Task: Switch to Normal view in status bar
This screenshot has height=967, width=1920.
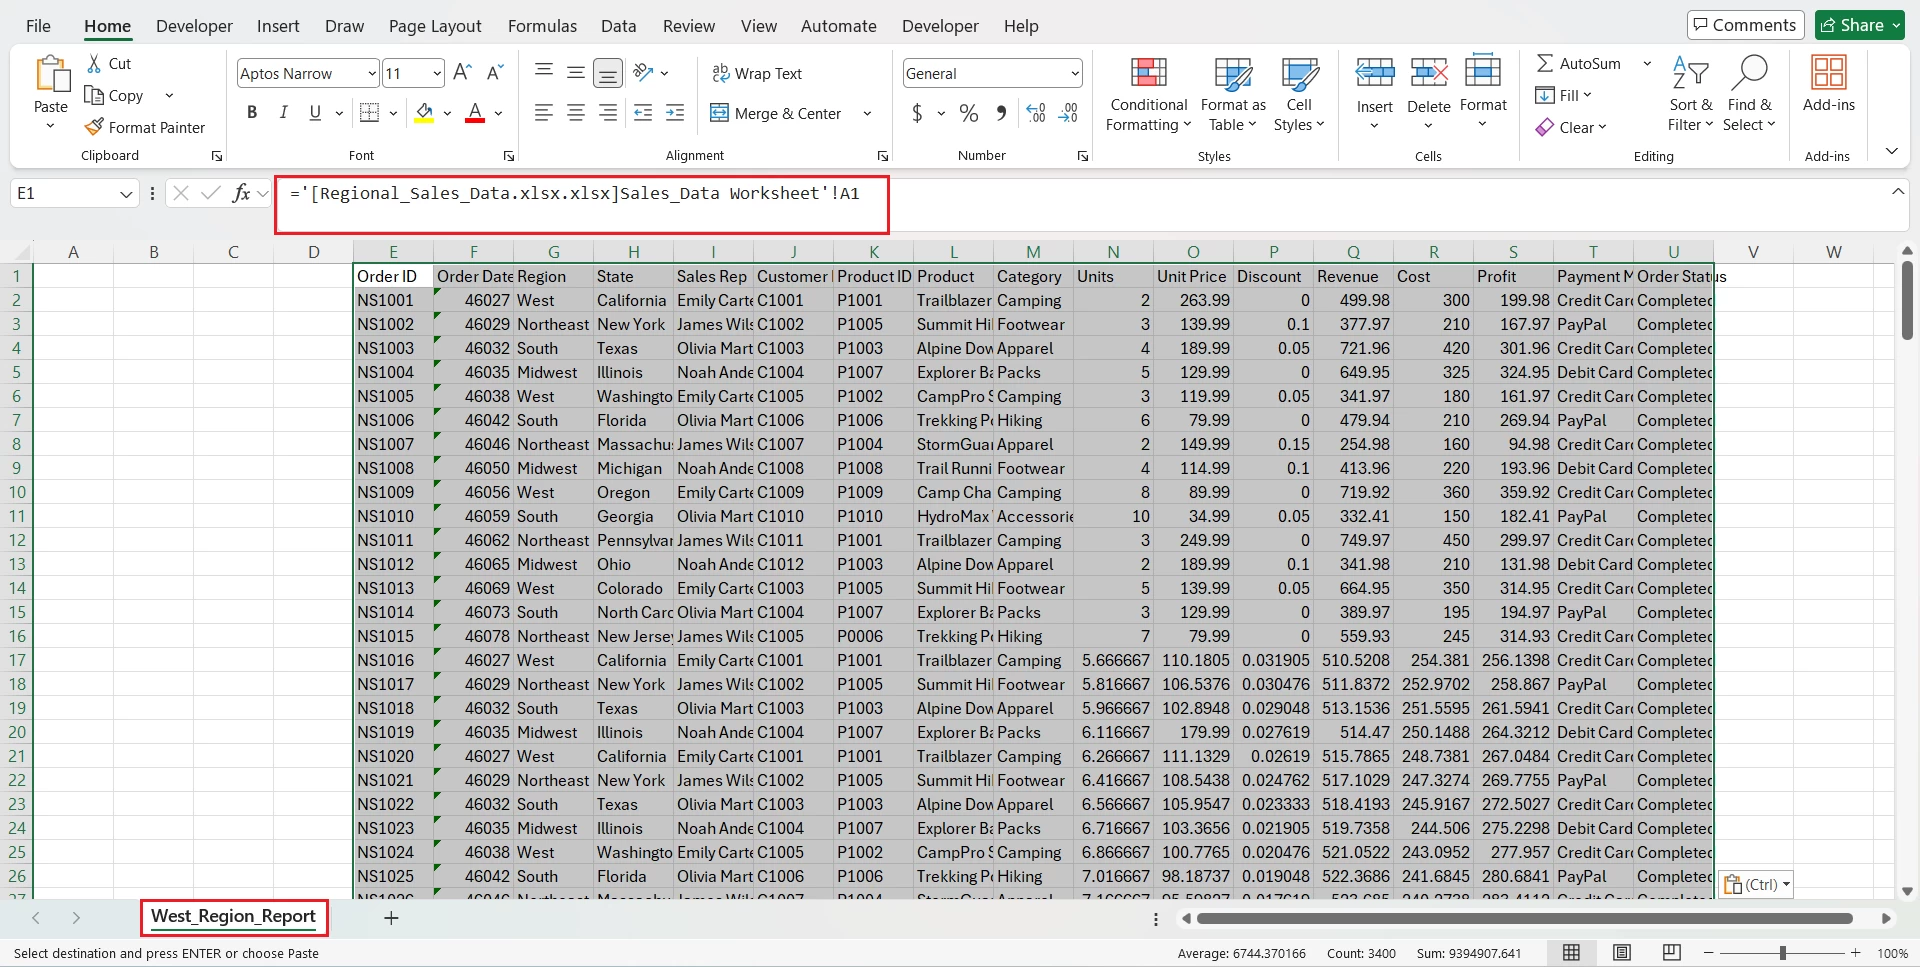Action: click(1571, 952)
